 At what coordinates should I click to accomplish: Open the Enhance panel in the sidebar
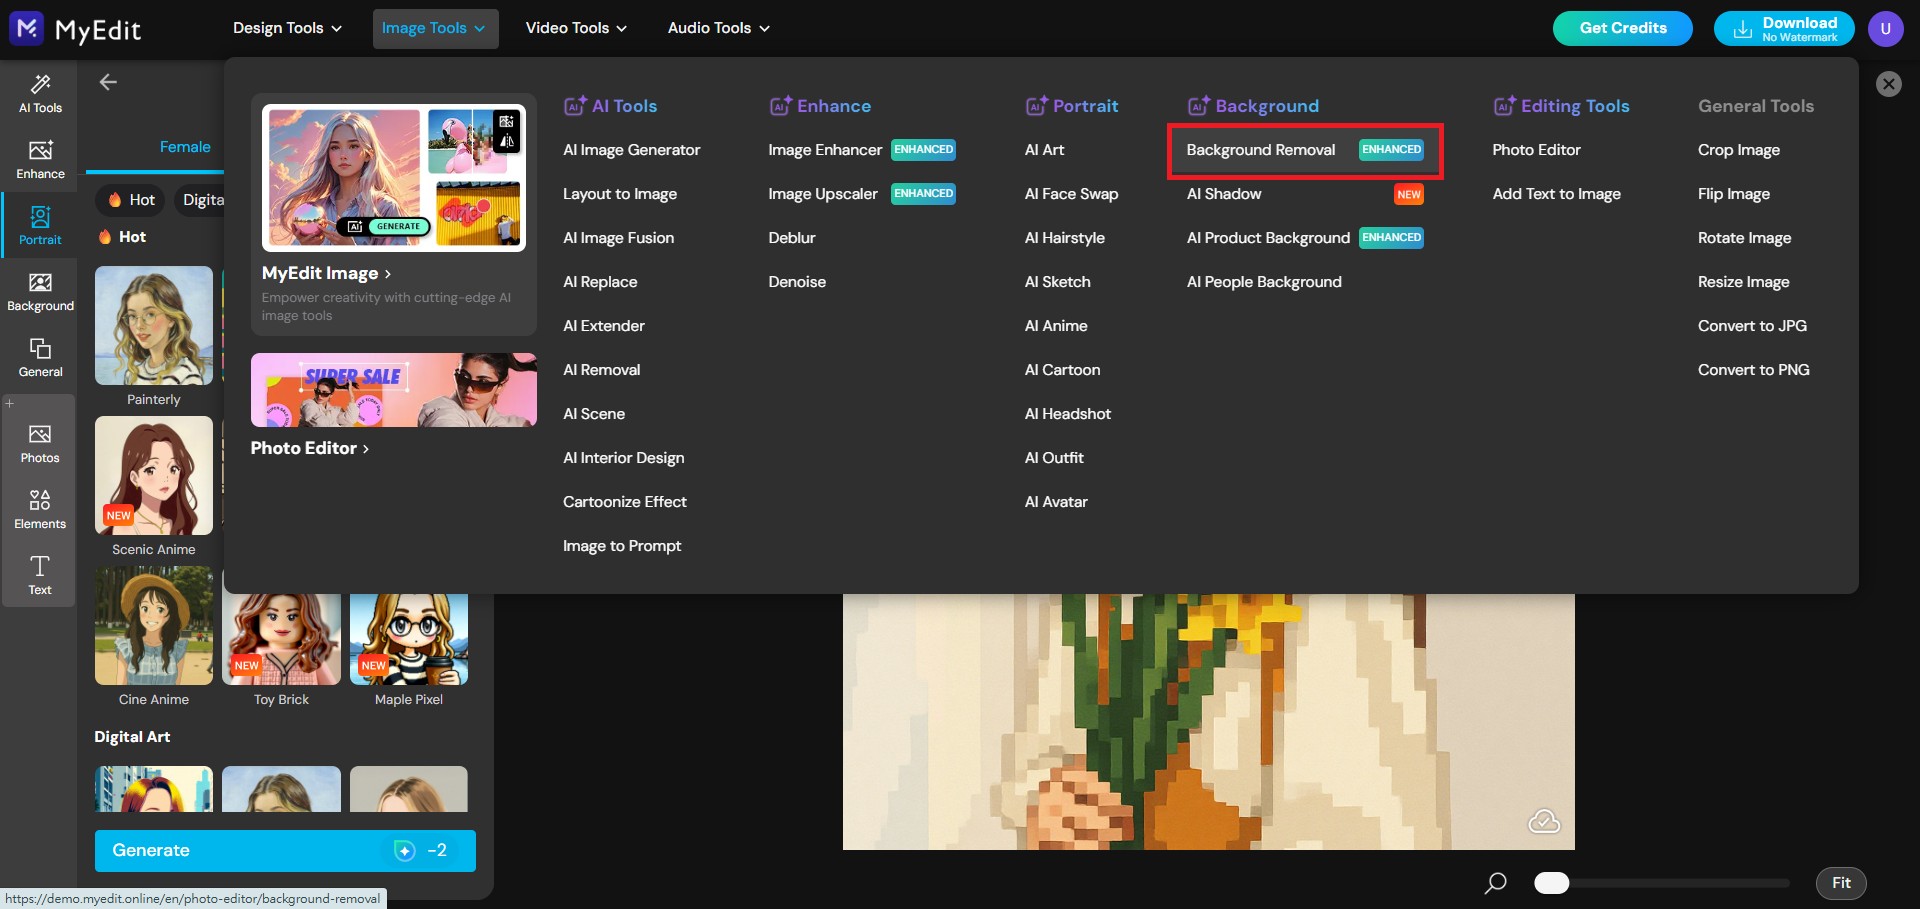40,158
